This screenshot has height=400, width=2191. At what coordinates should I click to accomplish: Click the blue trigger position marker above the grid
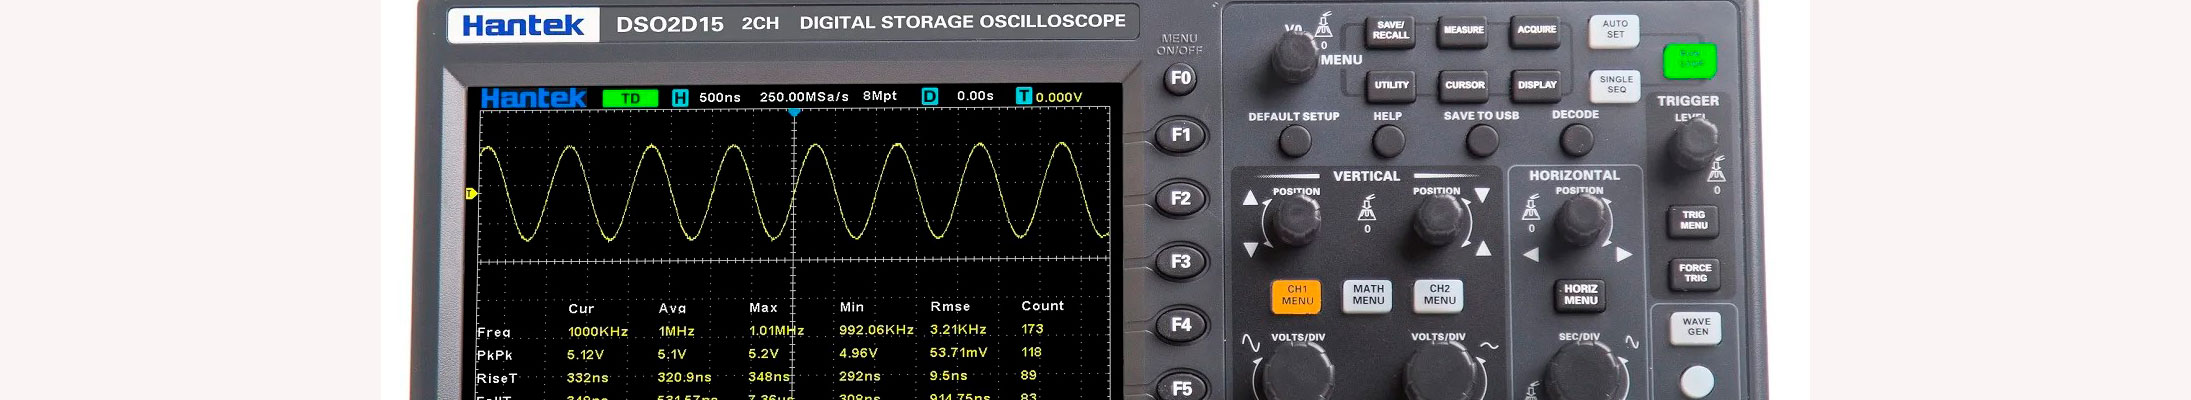pyautogui.click(x=794, y=111)
